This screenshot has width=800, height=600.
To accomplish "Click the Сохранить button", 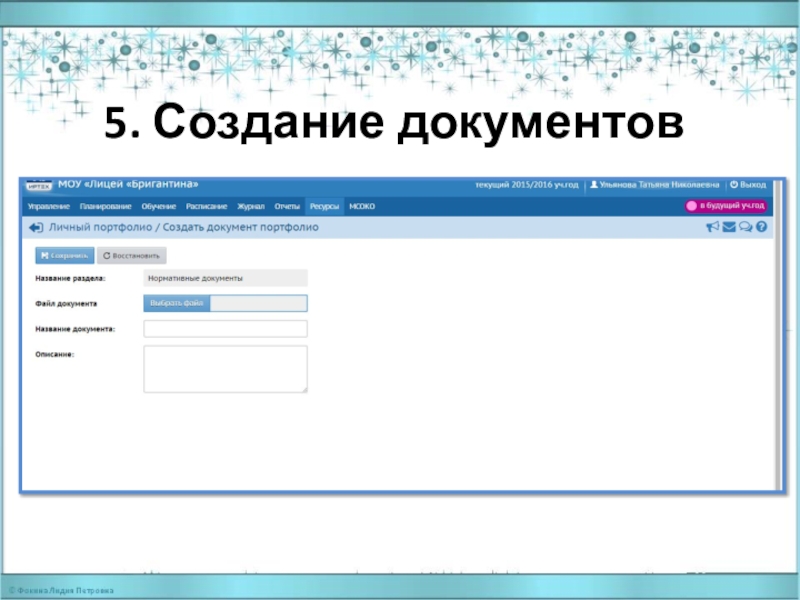I will [65, 256].
